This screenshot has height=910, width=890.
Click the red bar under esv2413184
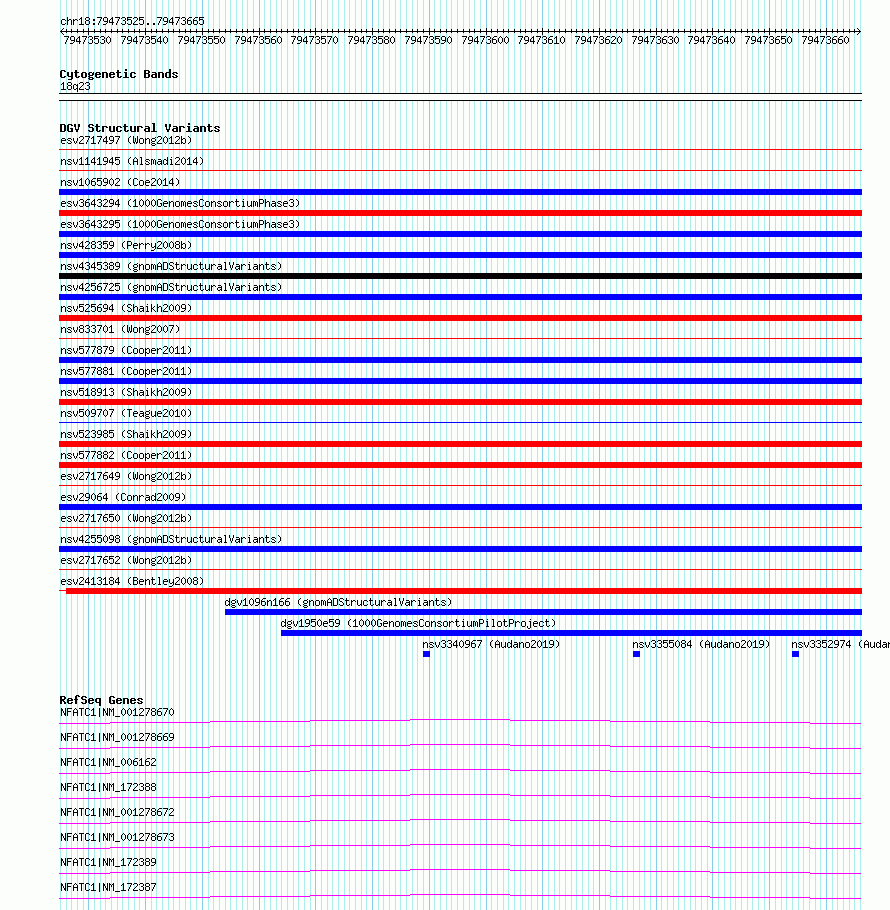tap(464, 591)
